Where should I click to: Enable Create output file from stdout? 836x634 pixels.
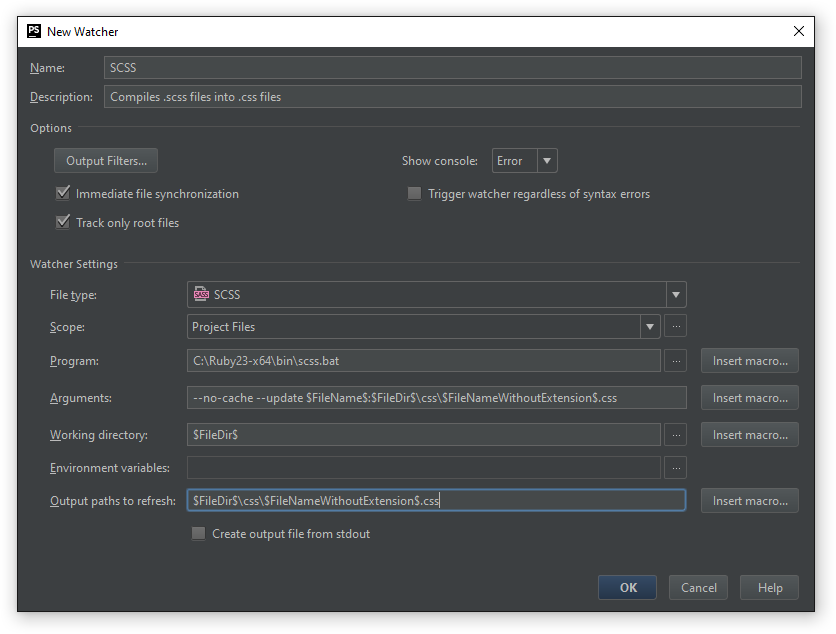pyautogui.click(x=198, y=534)
